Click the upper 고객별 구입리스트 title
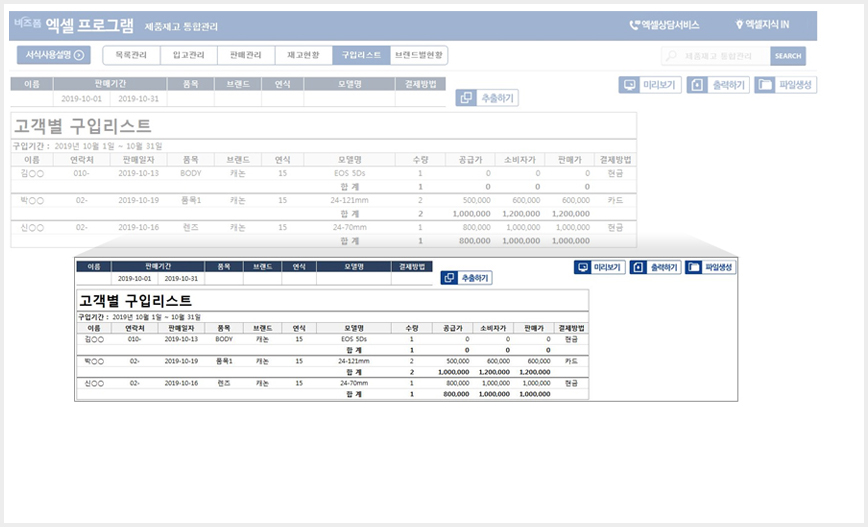 pyautogui.click(x=82, y=126)
